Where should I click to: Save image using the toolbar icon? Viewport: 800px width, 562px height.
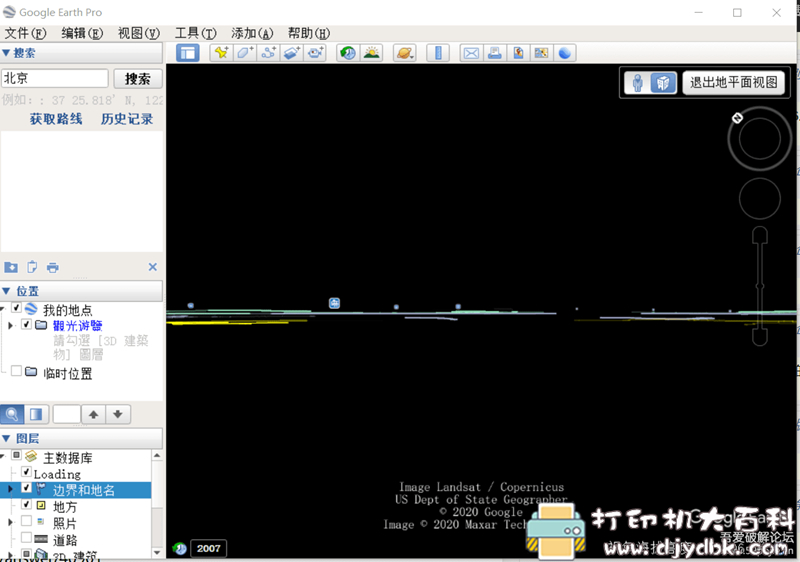point(518,53)
